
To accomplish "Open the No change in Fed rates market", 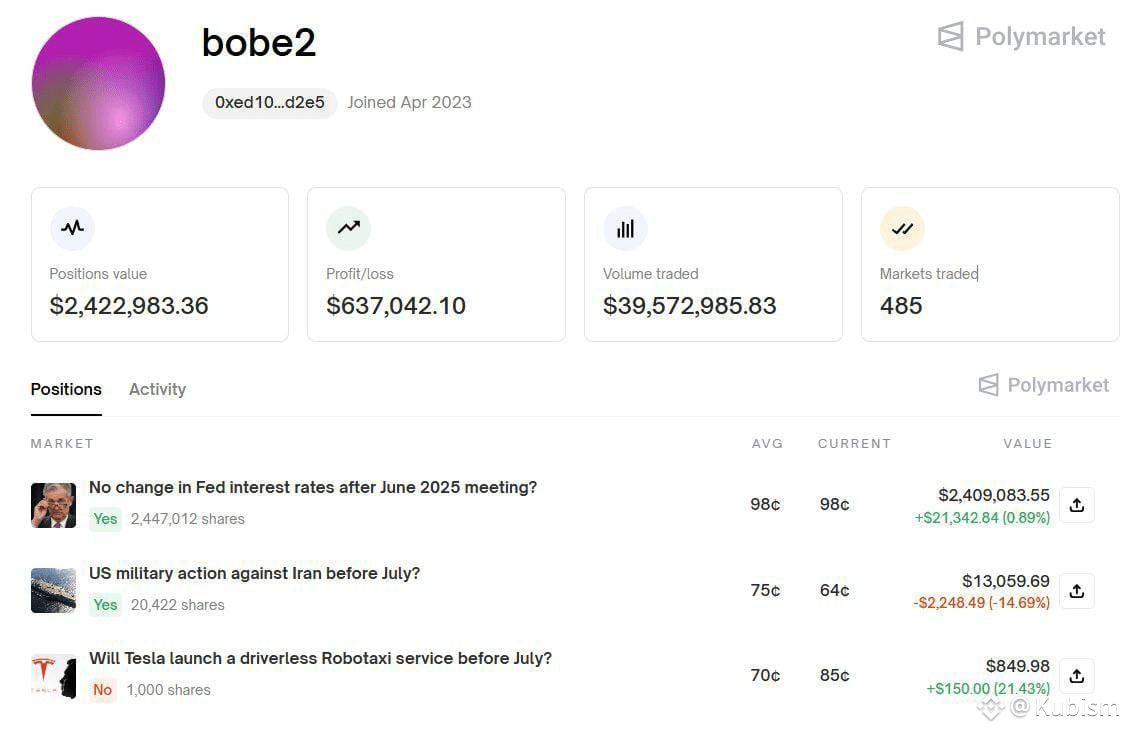I will point(313,487).
